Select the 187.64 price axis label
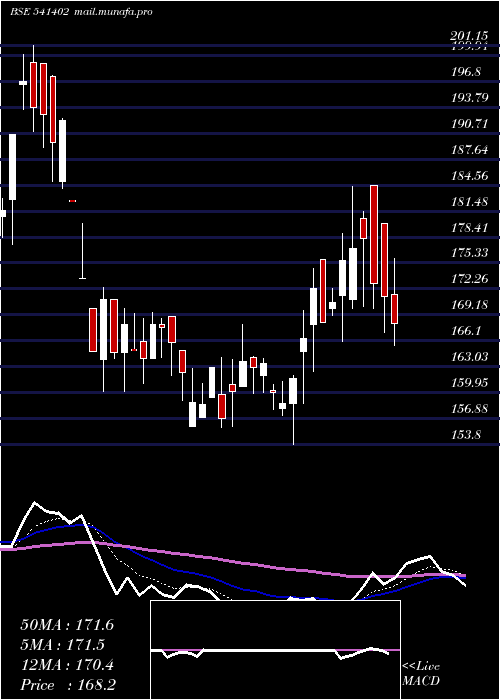This screenshot has width=500, height=700. pos(470,150)
